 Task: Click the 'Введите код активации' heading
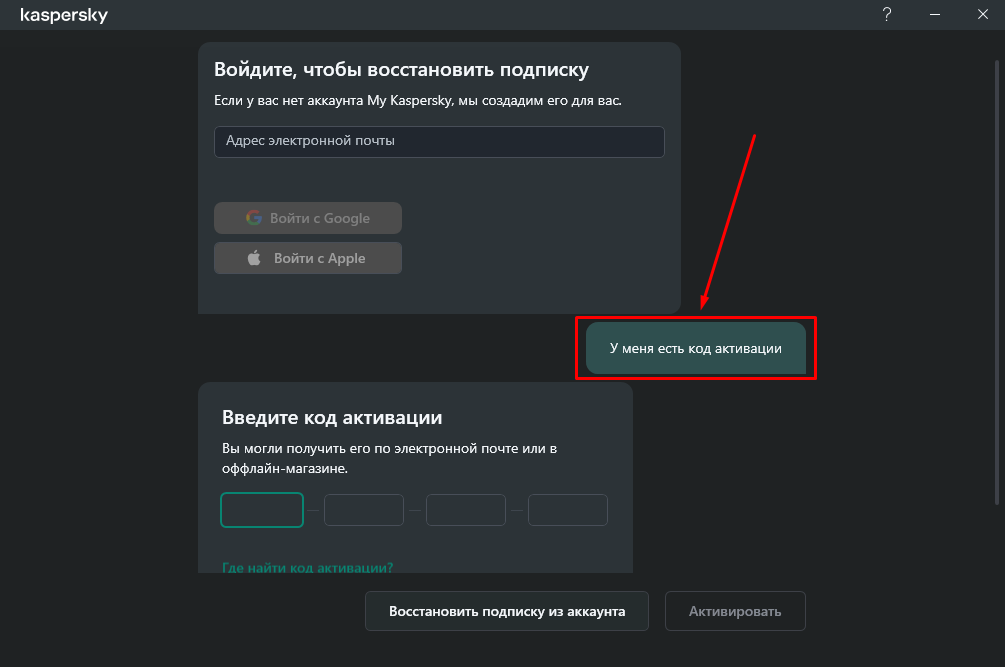coord(332,417)
